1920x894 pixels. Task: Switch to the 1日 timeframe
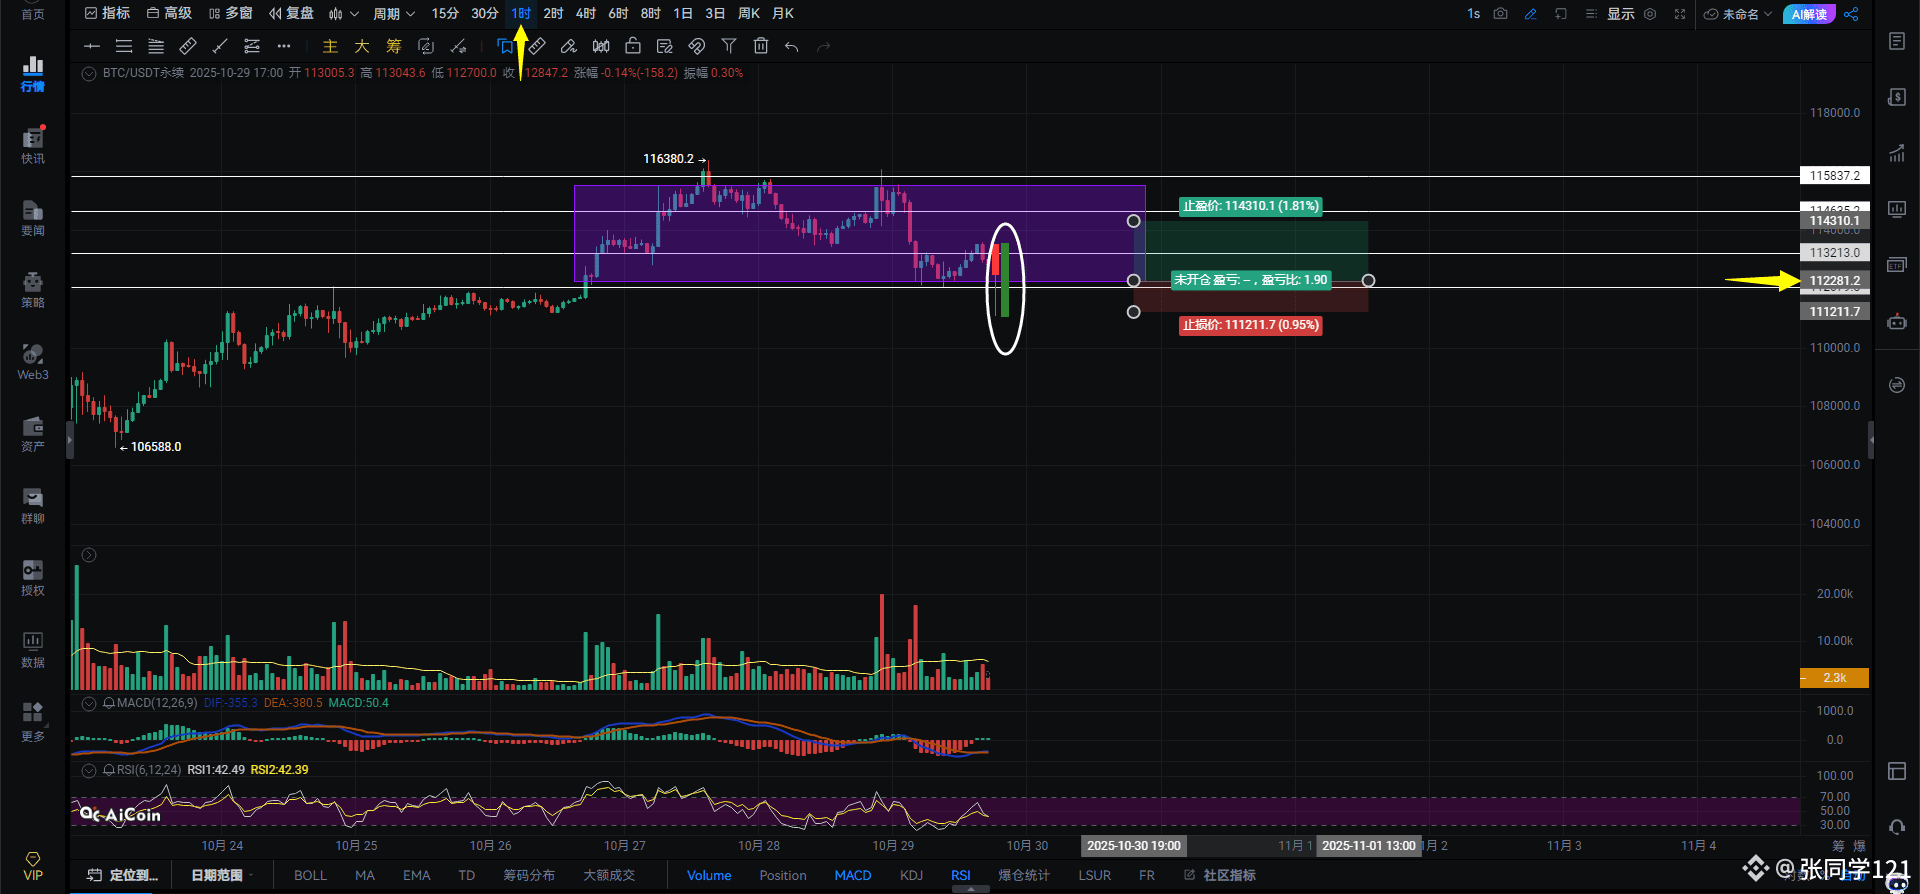[683, 14]
